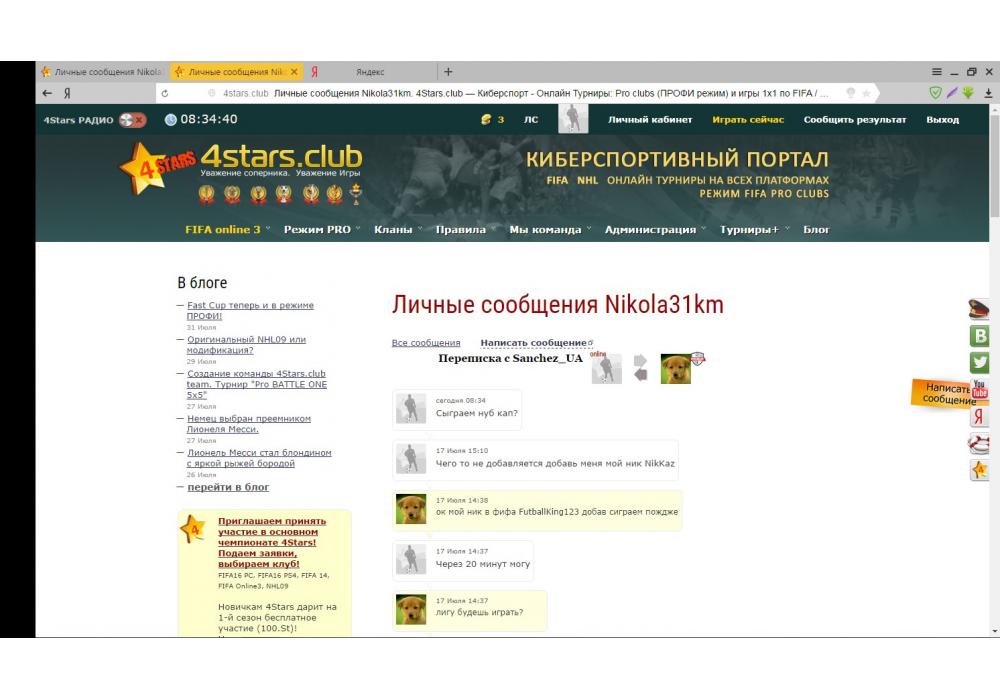
Task: Open the Yandex side icon
Action: pos(979,417)
